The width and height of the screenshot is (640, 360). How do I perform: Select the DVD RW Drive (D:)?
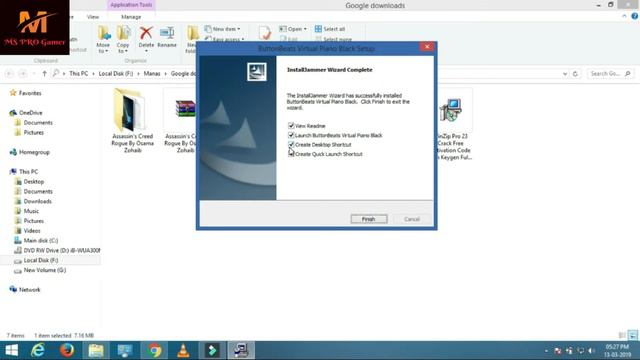tap(57, 250)
